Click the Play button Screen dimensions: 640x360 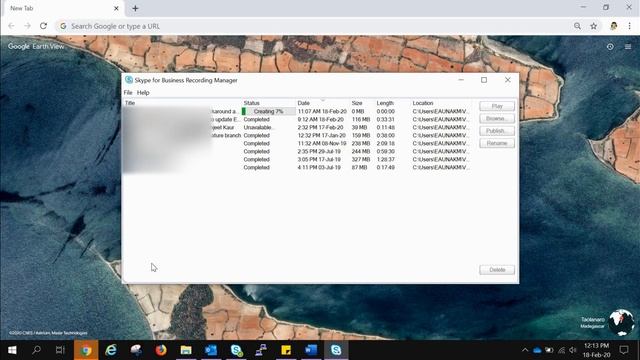tap(497, 106)
